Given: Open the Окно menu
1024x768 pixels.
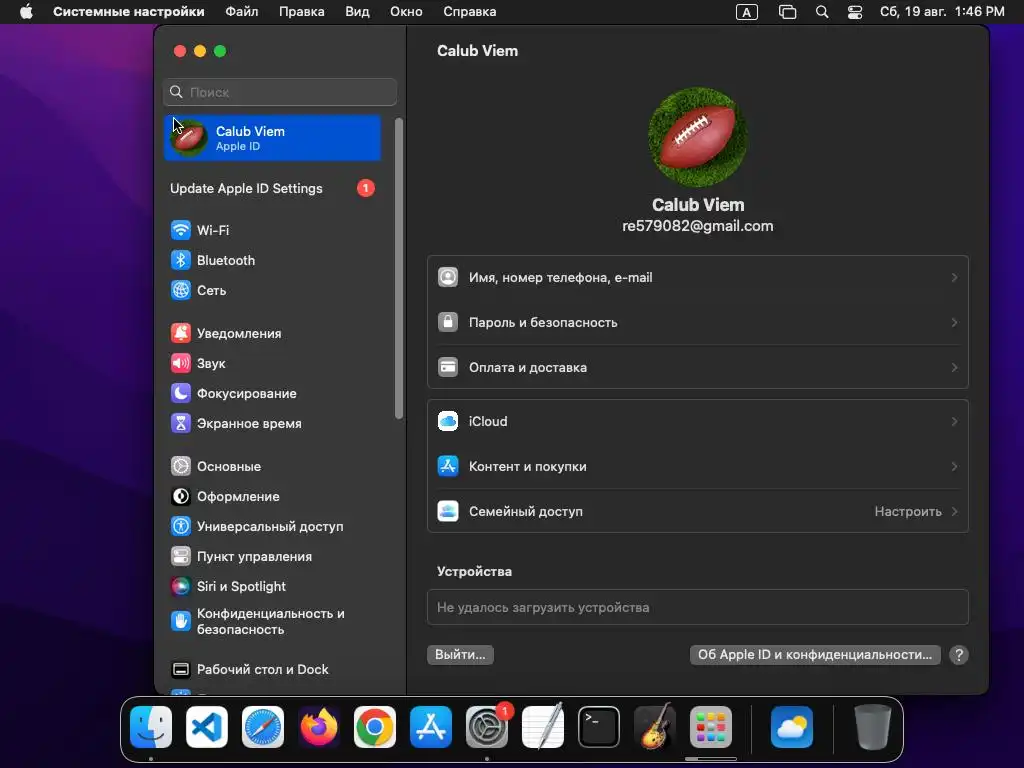Looking at the screenshot, I should (x=406, y=12).
